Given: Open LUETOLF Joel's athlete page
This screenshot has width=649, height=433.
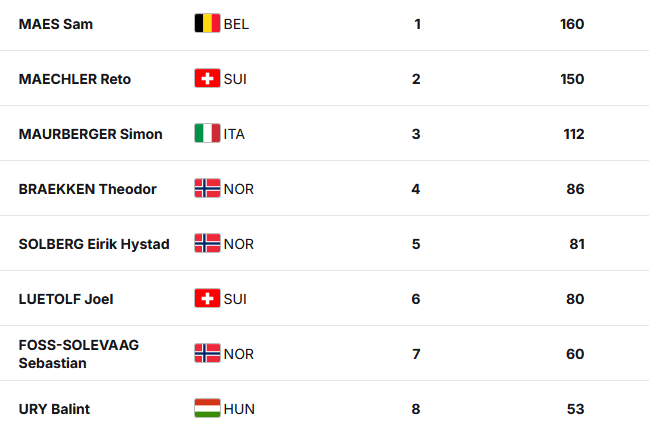Looking at the screenshot, I should [x=65, y=299].
